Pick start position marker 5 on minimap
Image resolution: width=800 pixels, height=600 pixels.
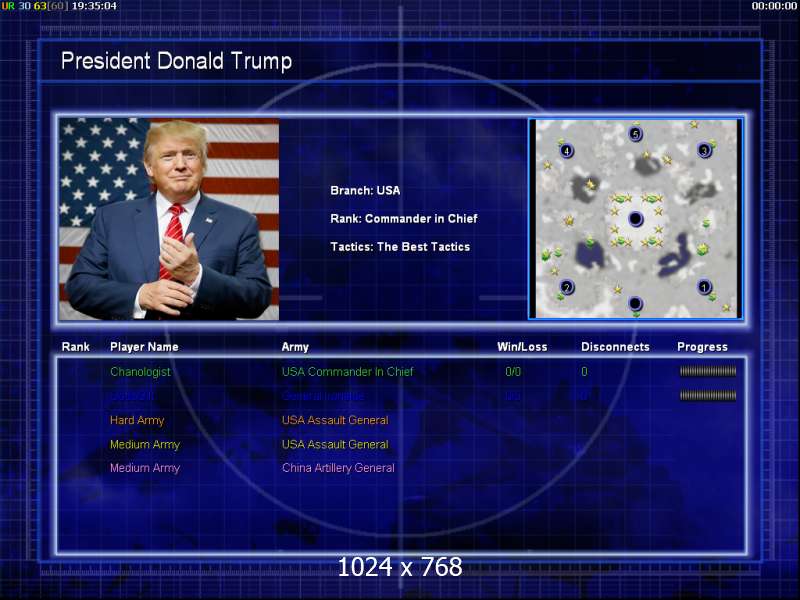pos(635,134)
